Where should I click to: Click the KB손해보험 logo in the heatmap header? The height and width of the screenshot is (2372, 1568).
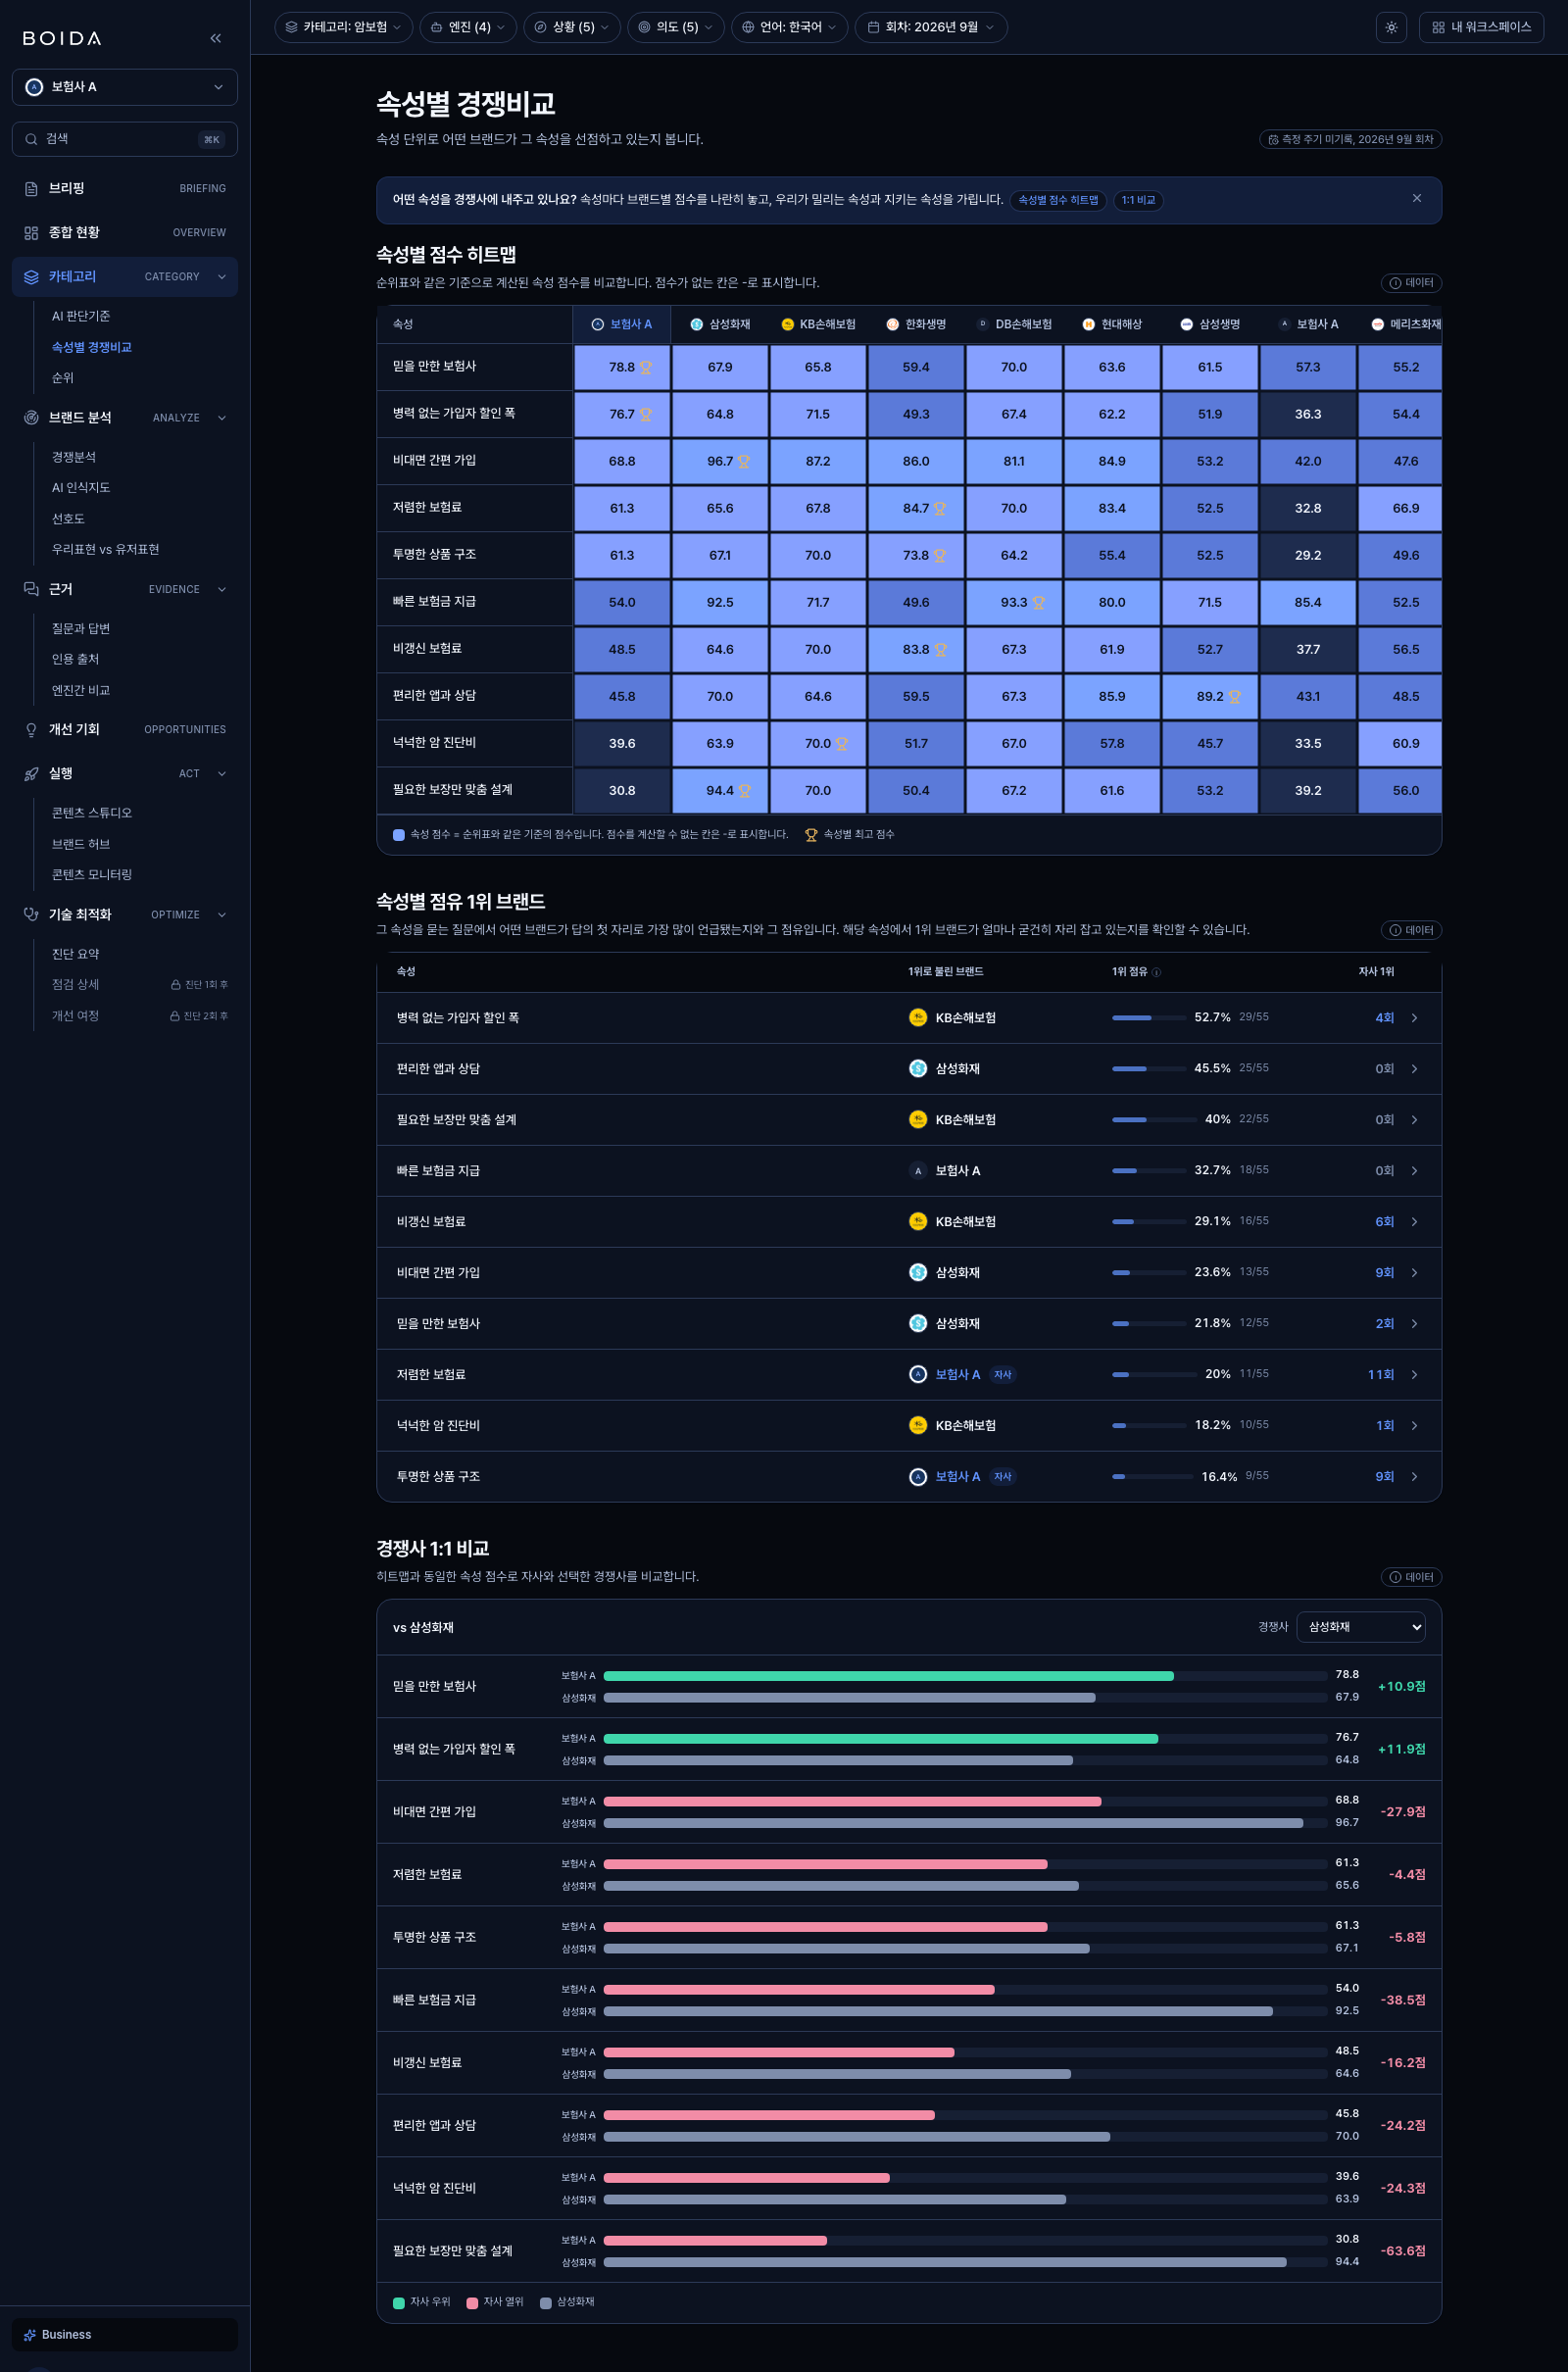[787, 324]
